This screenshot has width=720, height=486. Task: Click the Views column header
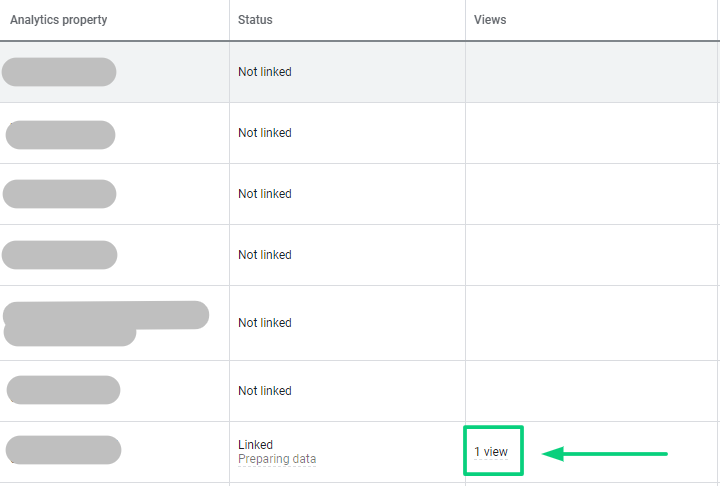[490, 20]
